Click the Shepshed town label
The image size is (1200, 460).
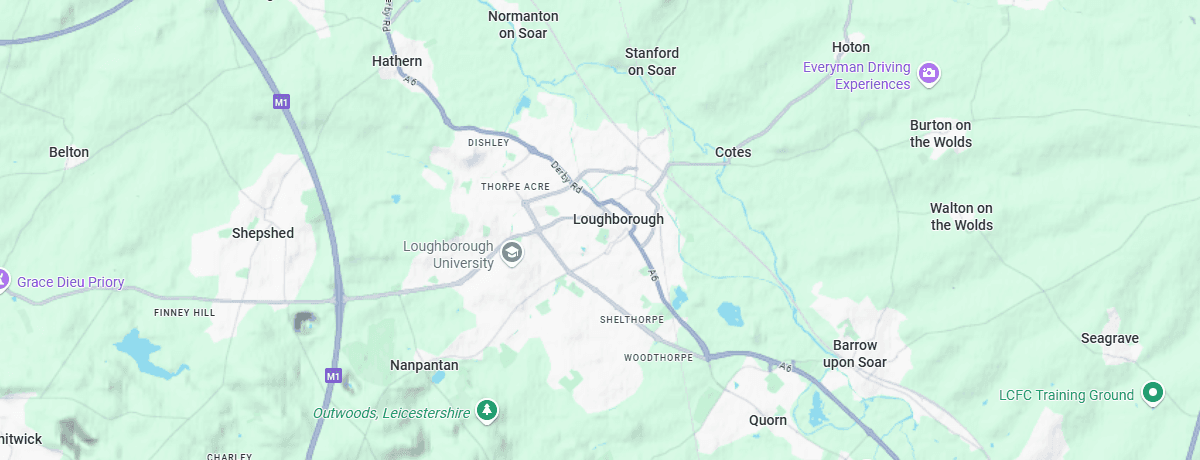tap(263, 233)
